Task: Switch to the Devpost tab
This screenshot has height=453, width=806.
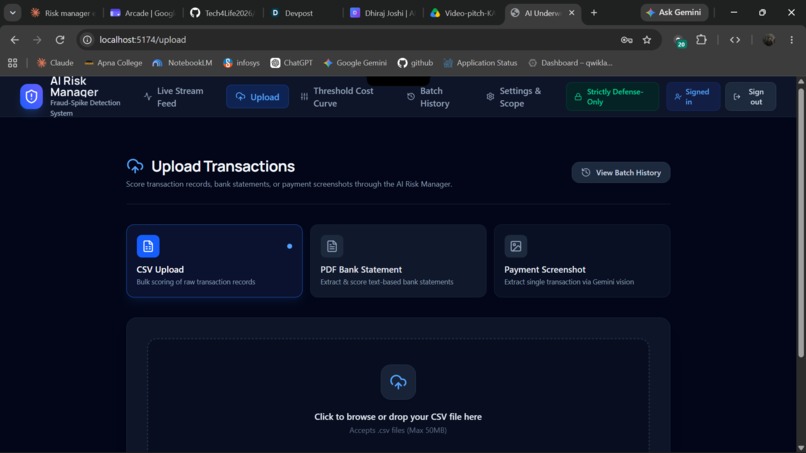Action: point(303,13)
